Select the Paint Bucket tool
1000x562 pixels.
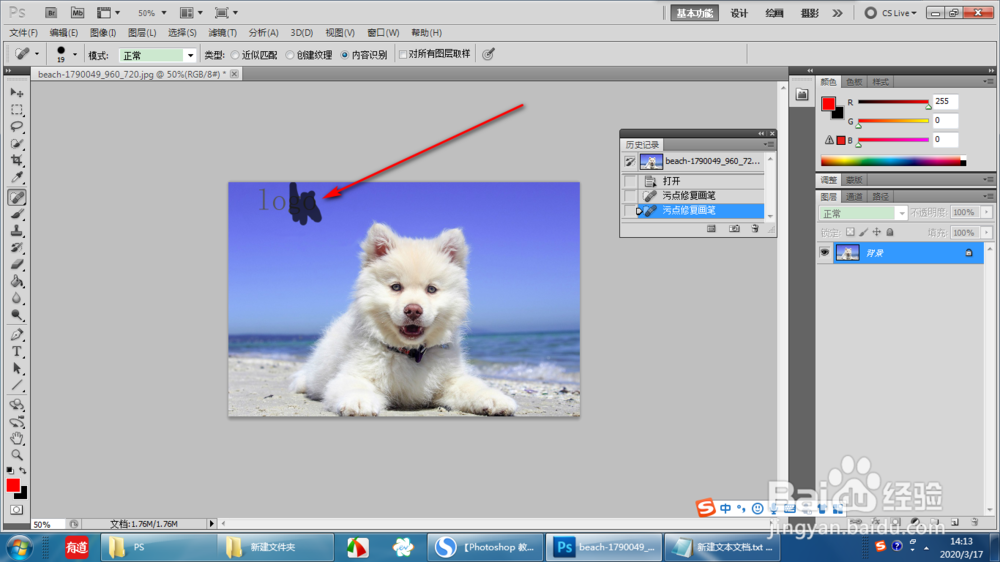coord(17,281)
